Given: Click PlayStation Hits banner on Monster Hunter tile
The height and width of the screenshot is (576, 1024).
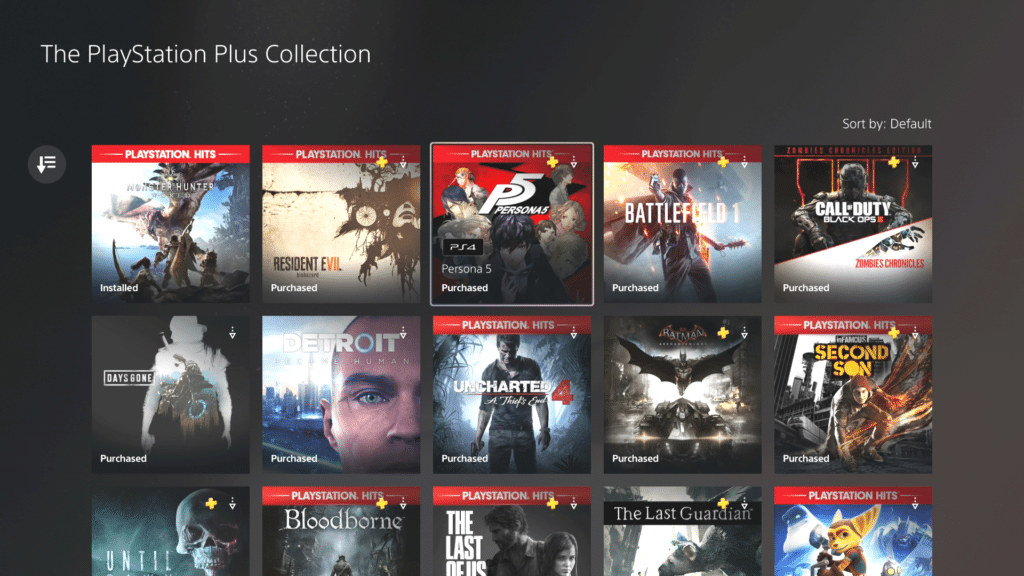Looking at the screenshot, I should click(170, 154).
